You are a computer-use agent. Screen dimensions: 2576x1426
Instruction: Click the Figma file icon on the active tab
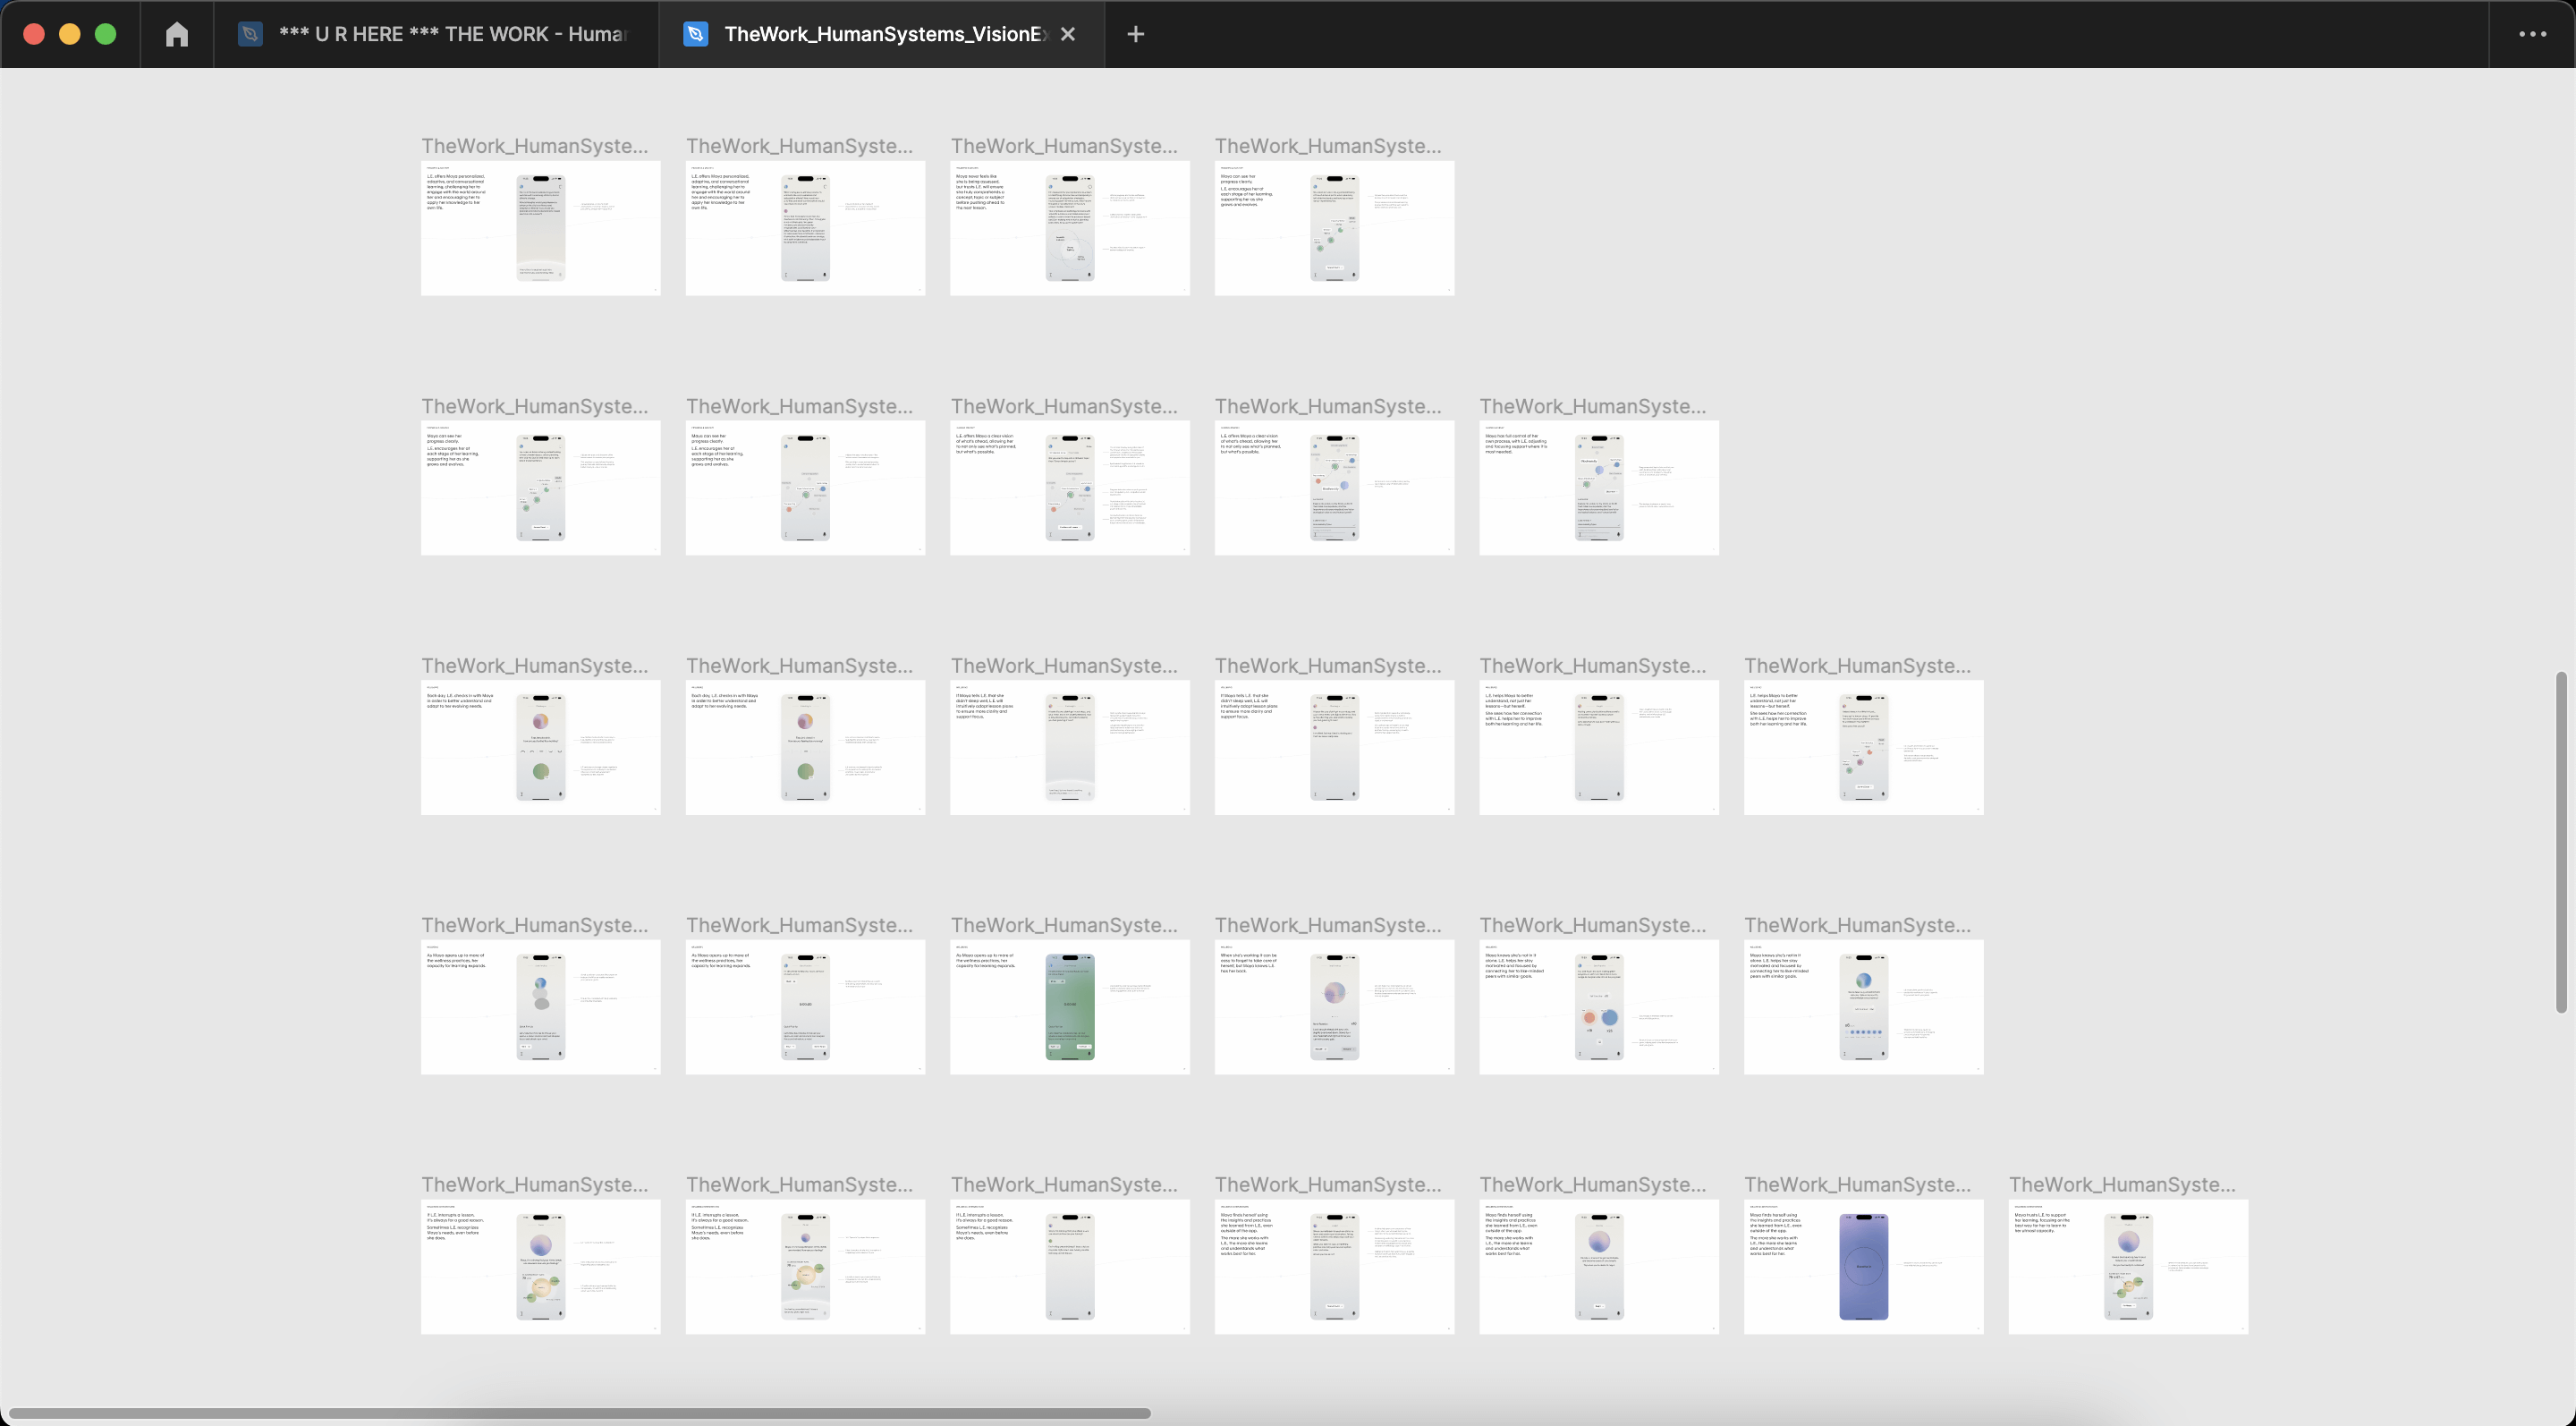[695, 33]
